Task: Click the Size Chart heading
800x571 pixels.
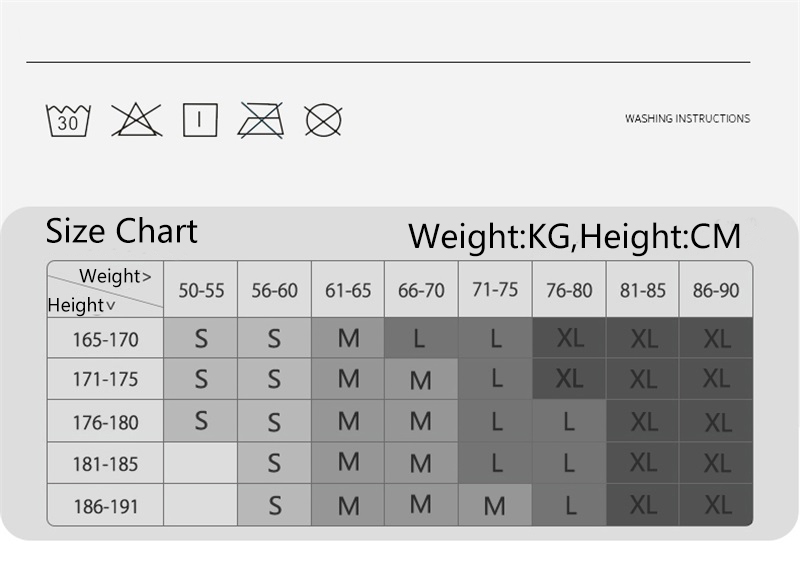Action: [122, 231]
